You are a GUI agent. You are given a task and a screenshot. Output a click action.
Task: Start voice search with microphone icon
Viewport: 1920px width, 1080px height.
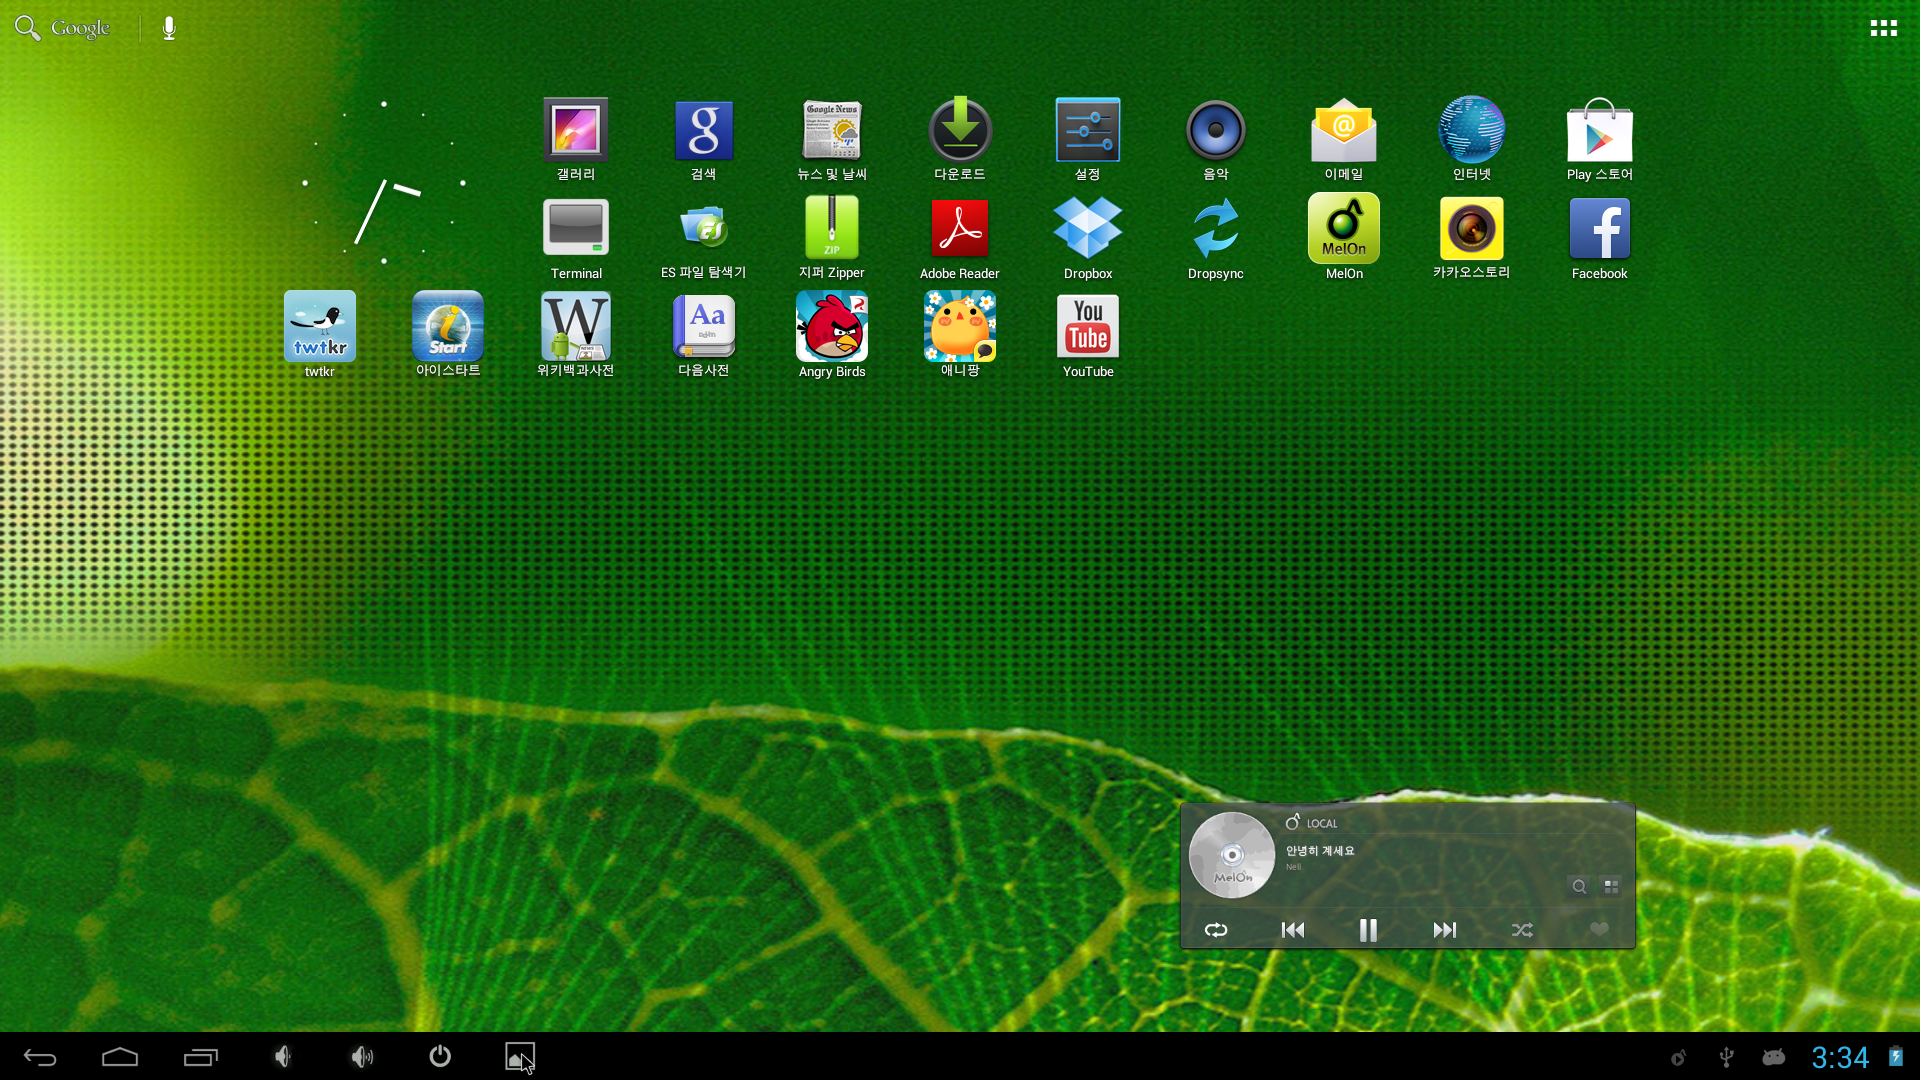point(169,28)
